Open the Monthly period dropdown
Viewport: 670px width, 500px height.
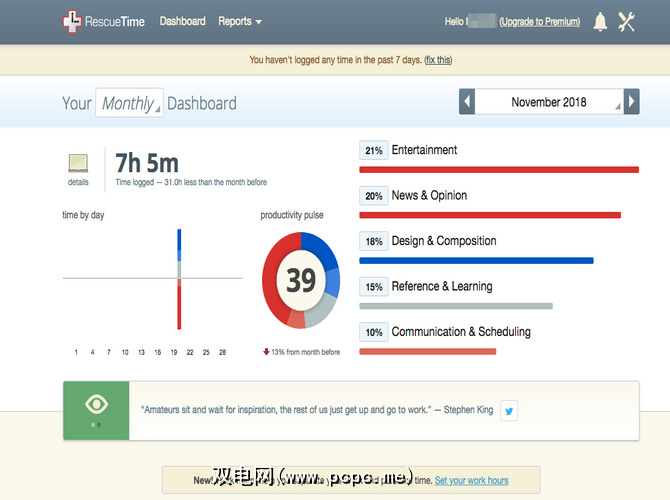pyautogui.click(x=129, y=103)
